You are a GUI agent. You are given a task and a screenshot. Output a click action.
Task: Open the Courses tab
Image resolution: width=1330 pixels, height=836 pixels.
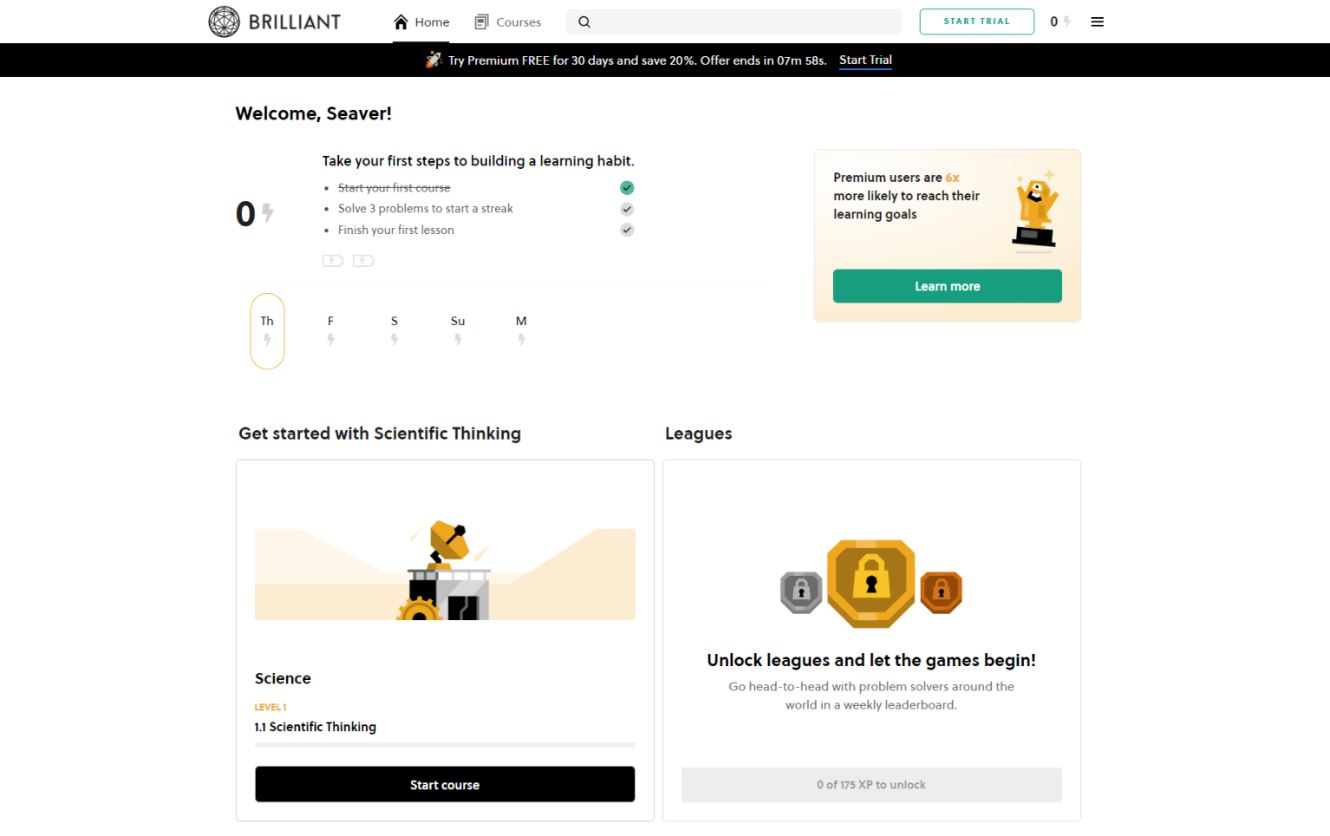[x=507, y=22]
